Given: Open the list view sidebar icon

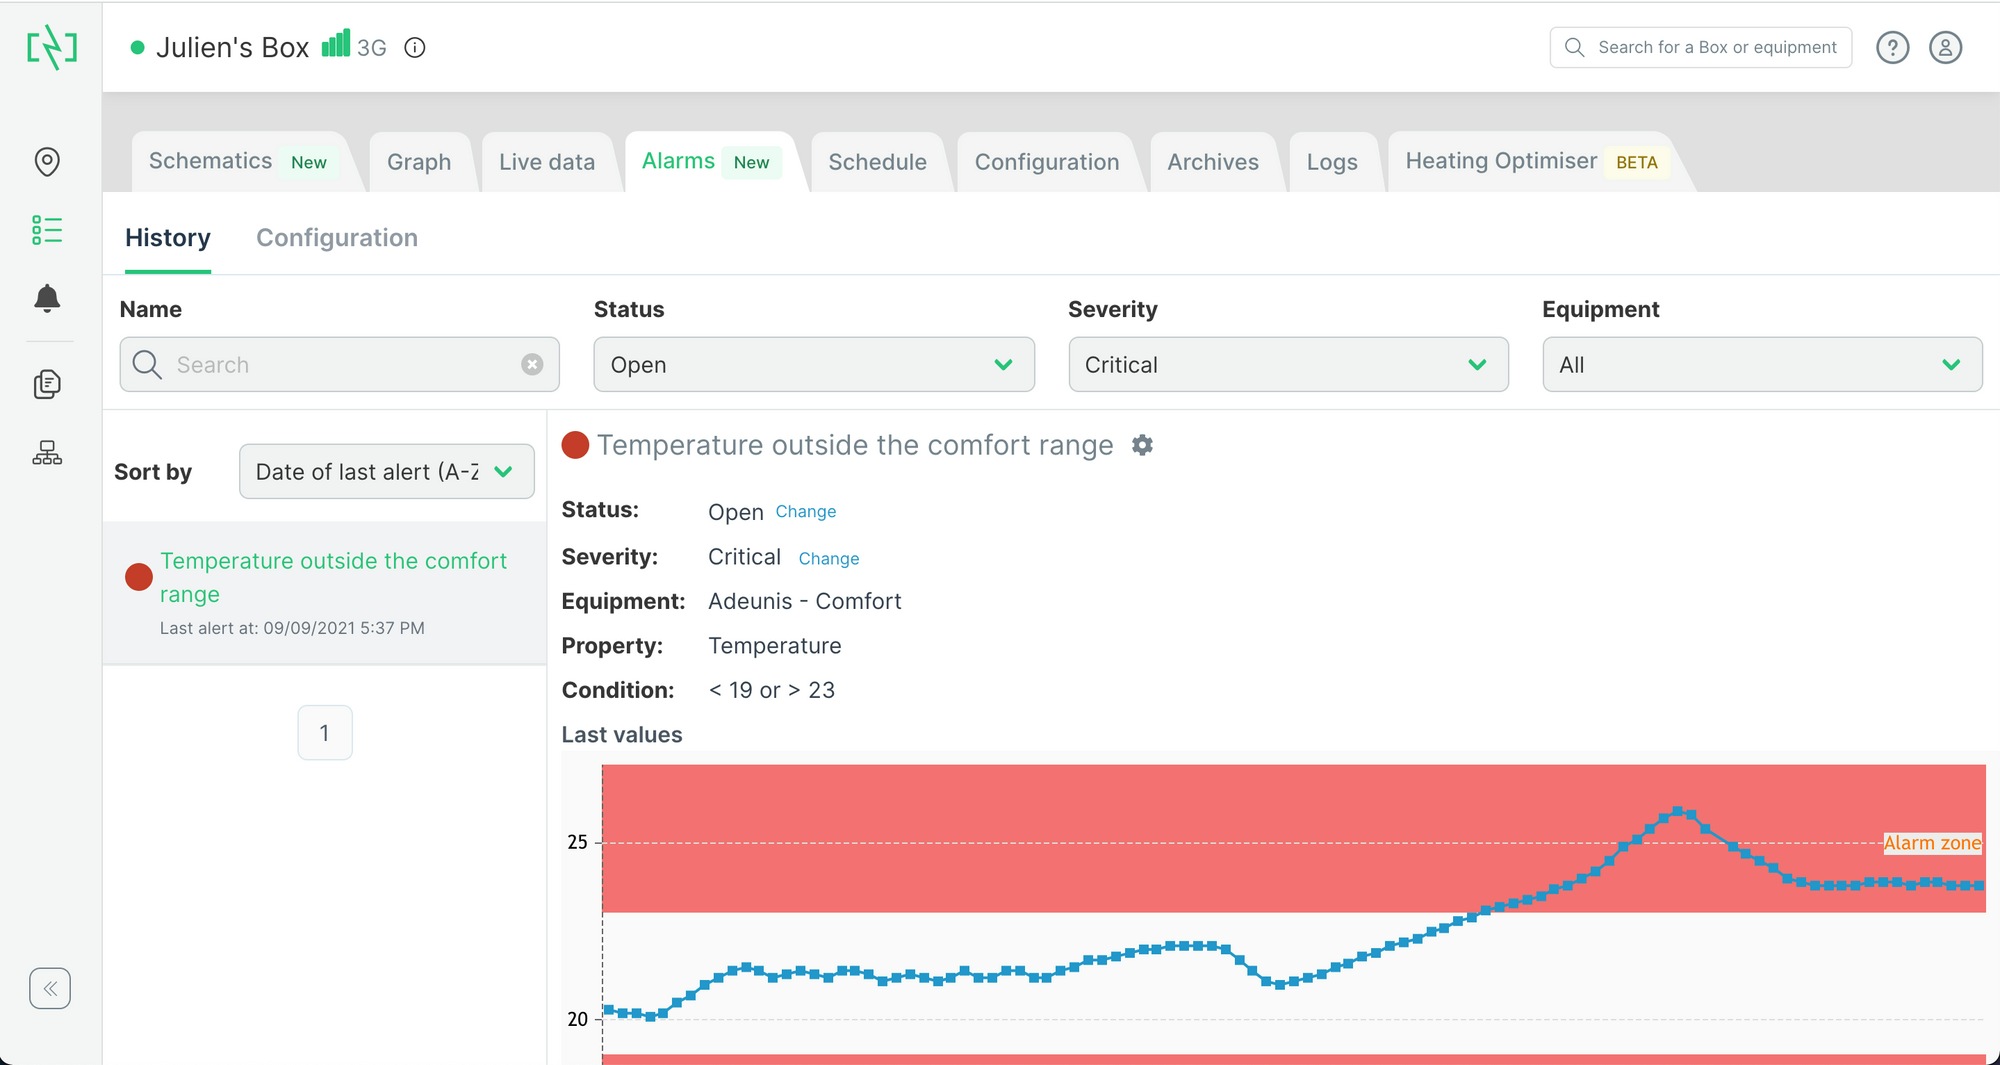Looking at the screenshot, I should pos(47,230).
